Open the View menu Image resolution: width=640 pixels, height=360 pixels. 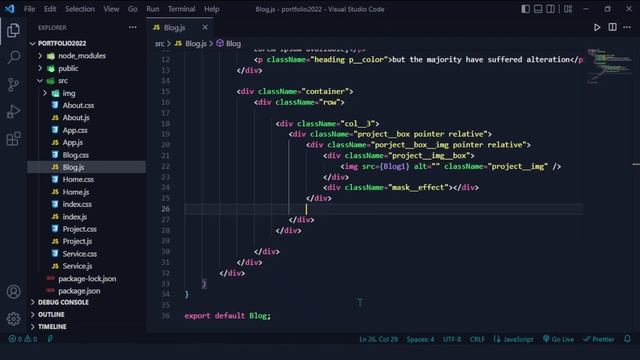click(111, 9)
